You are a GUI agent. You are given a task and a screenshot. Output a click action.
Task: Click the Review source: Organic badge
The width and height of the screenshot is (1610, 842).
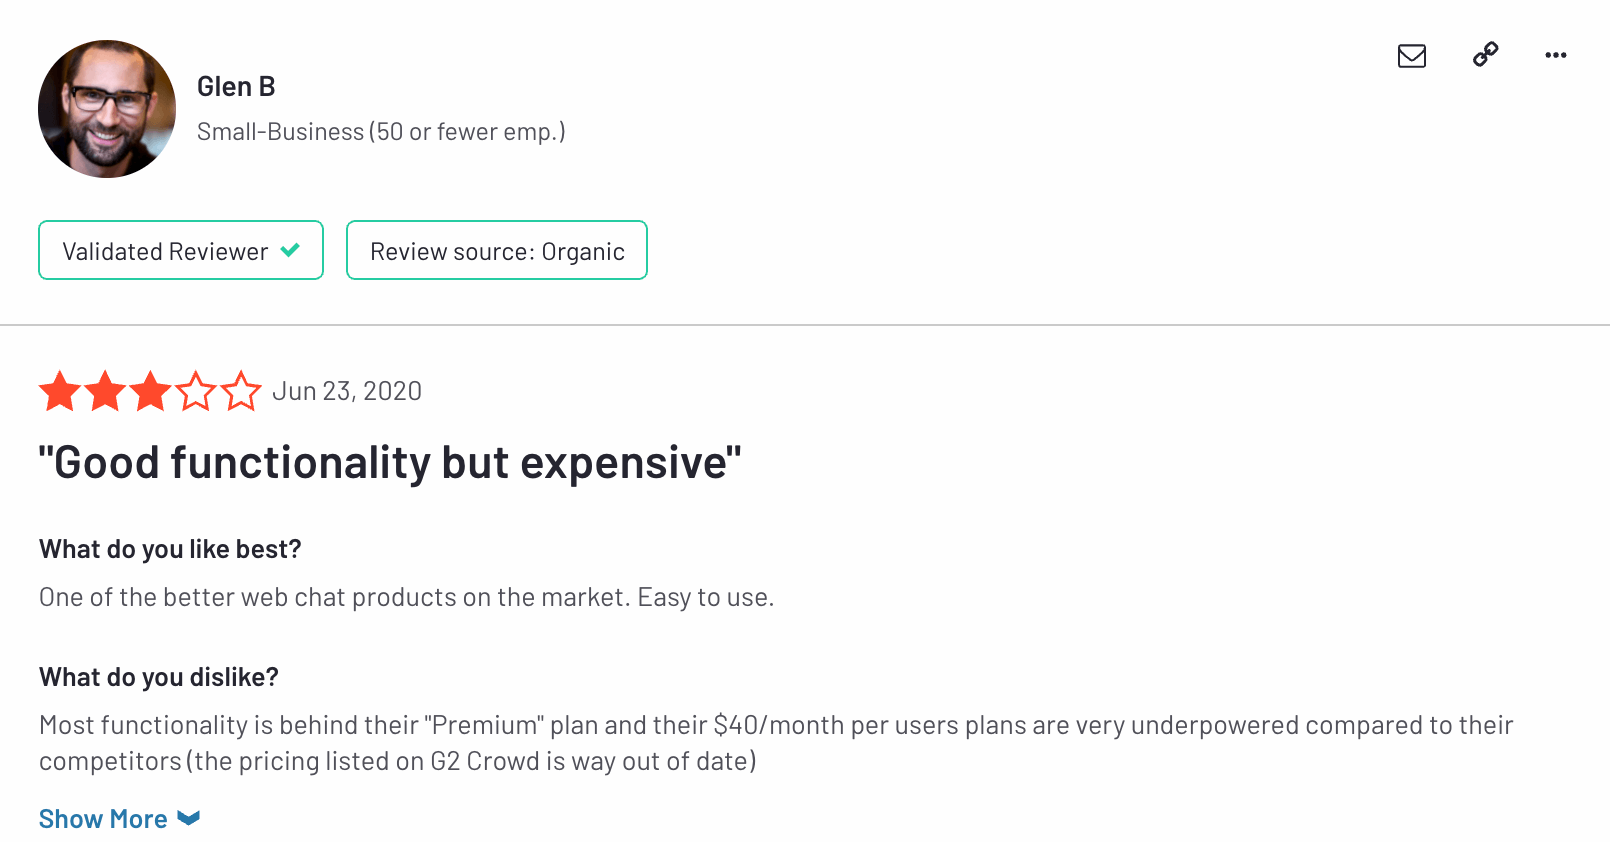497,251
